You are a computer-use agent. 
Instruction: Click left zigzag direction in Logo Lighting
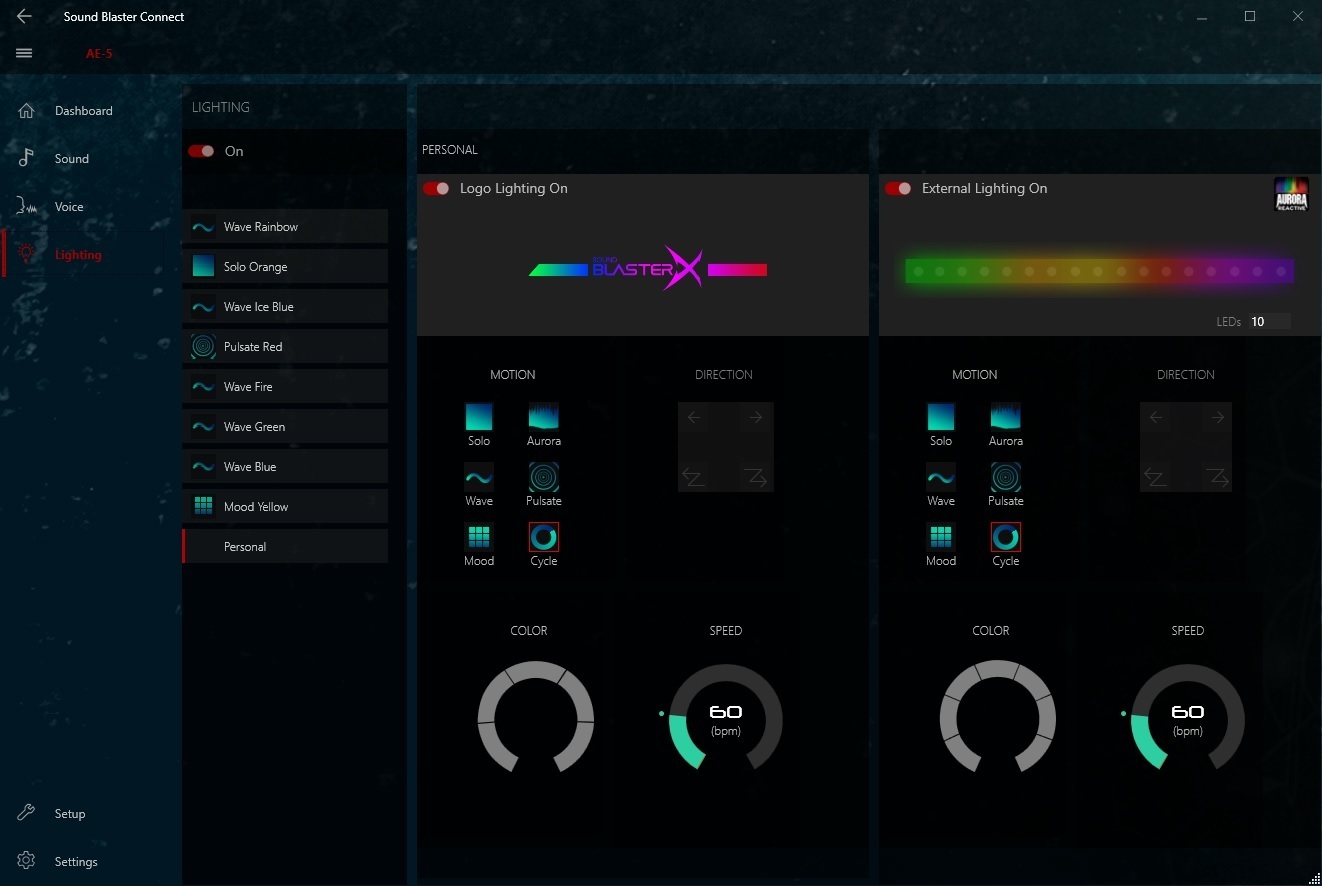point(694,477)
